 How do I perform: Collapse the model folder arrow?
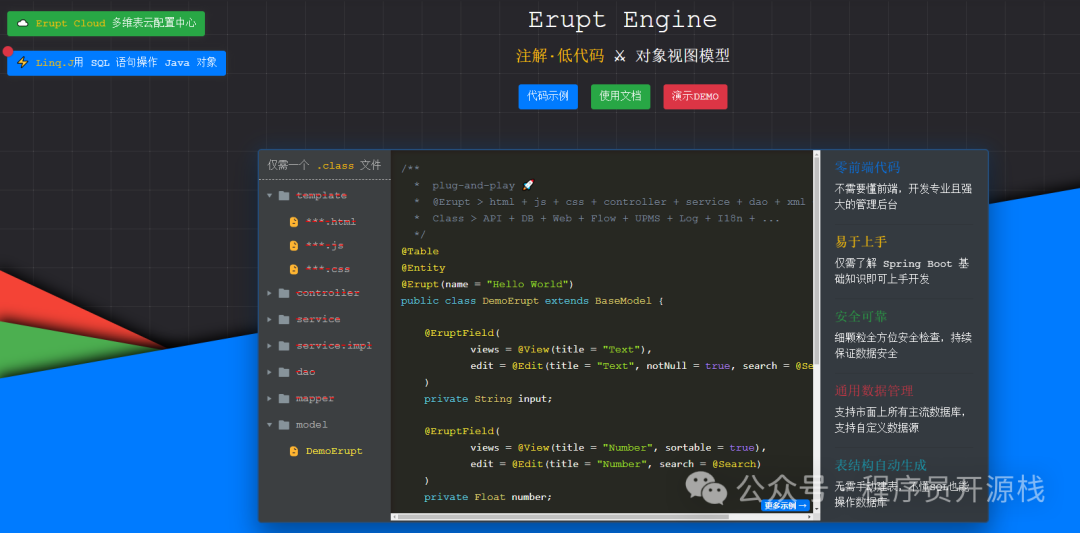(x=270, y=425)
